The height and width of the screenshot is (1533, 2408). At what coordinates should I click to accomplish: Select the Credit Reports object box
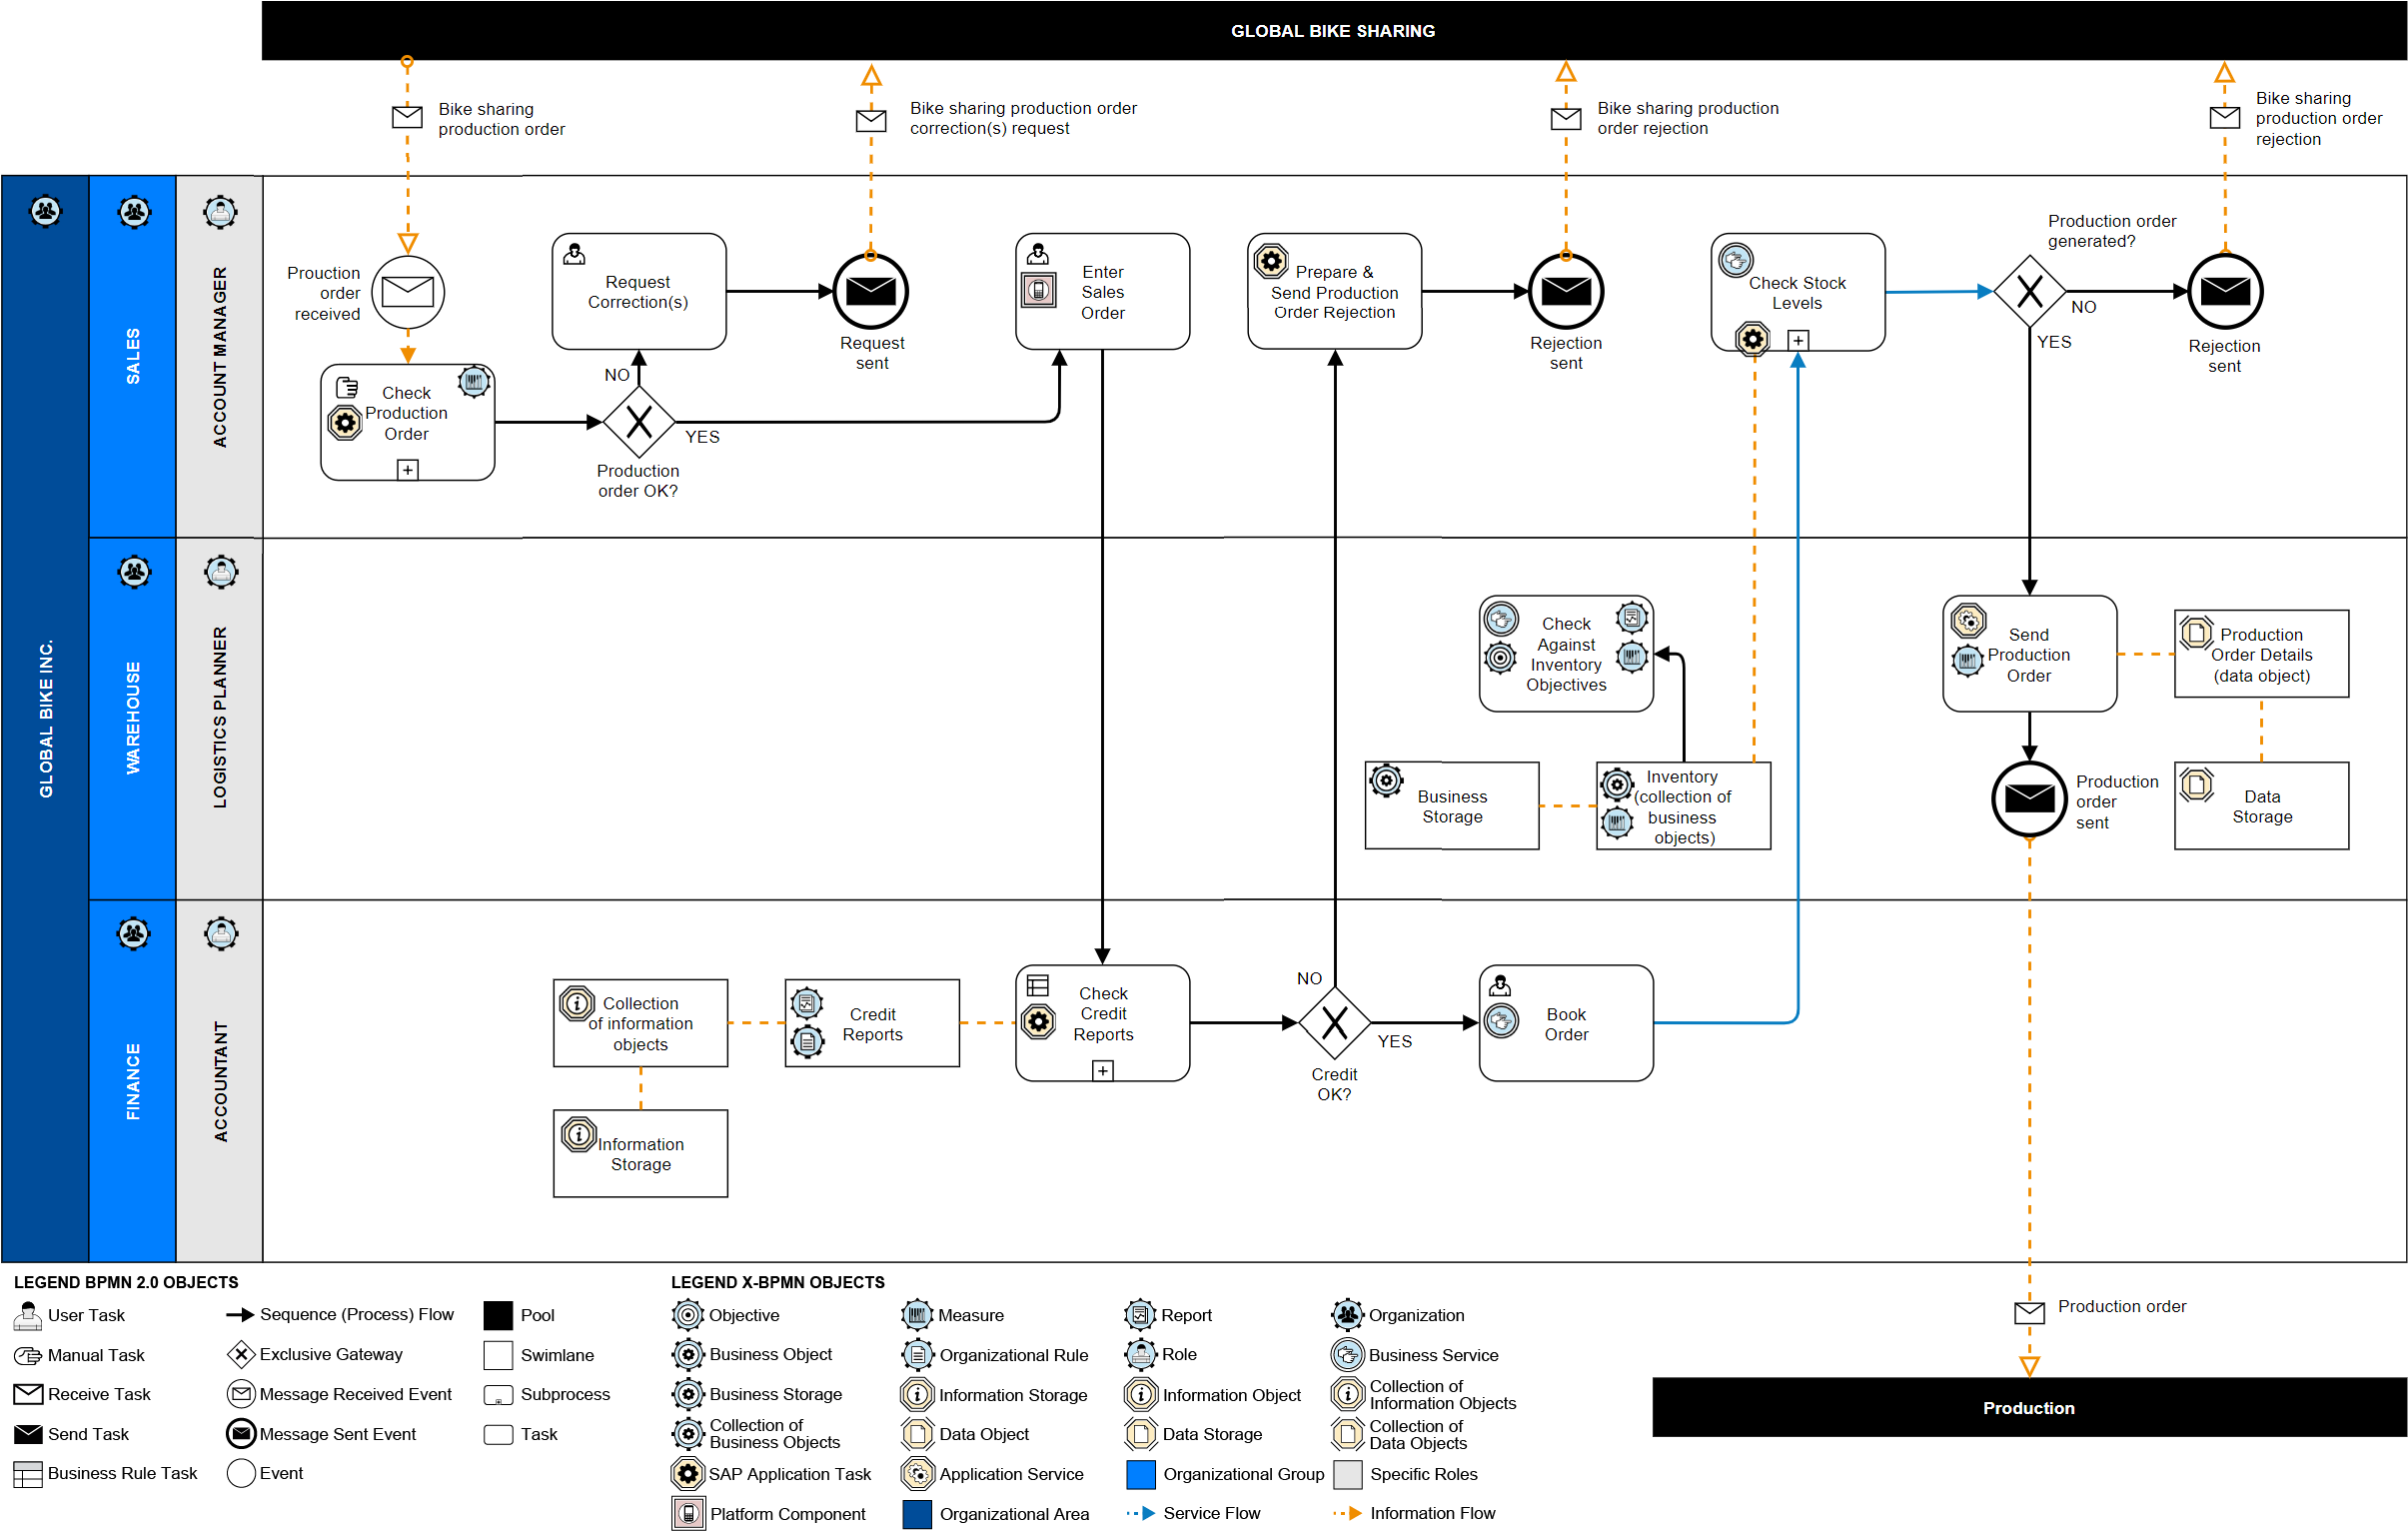point(872,1023)
